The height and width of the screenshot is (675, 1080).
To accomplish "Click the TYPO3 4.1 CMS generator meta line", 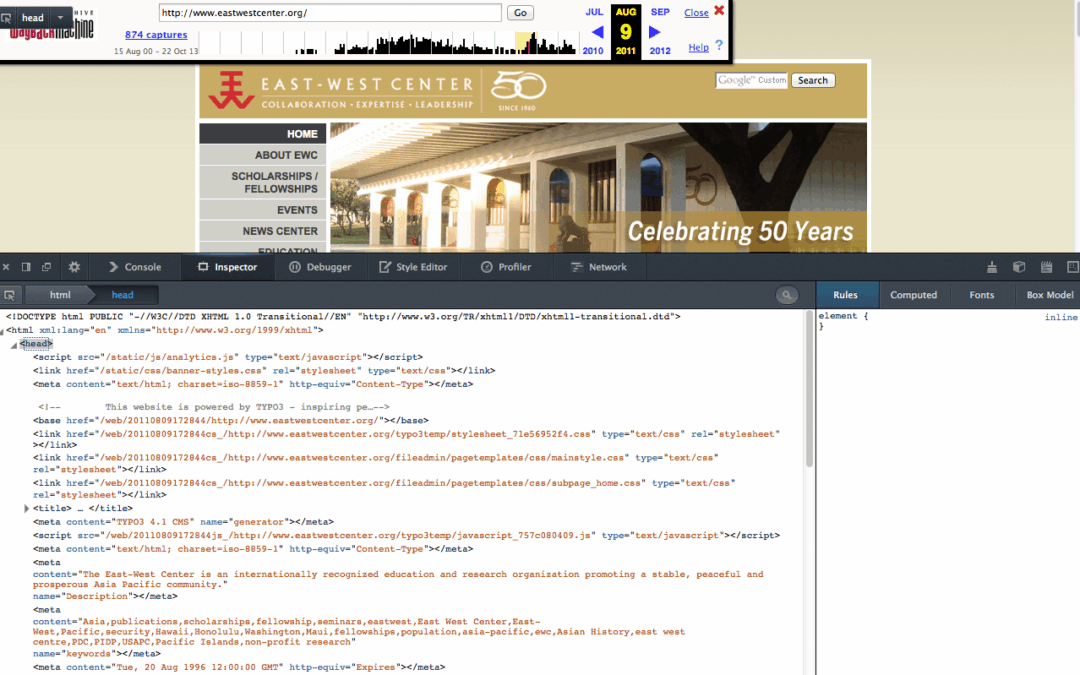I will coord(183,522).
